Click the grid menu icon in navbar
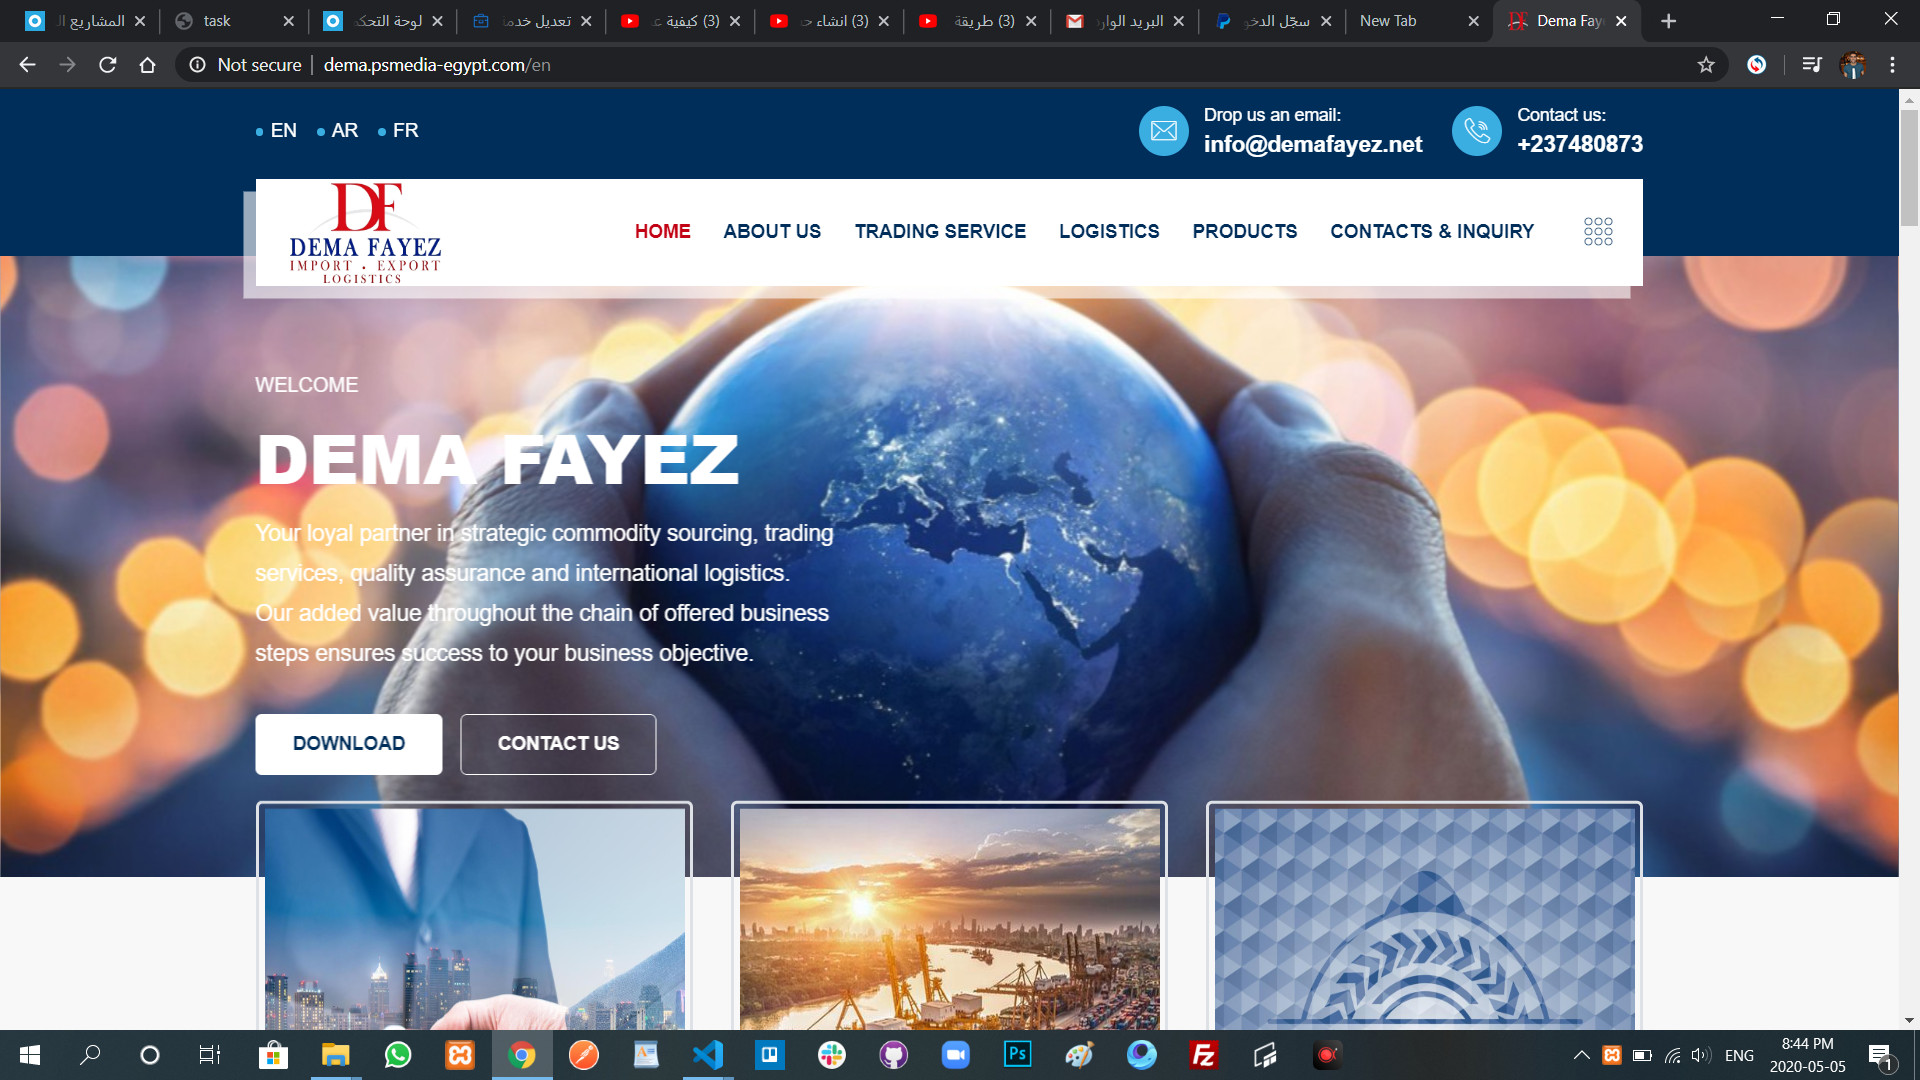 point(1597,231)
